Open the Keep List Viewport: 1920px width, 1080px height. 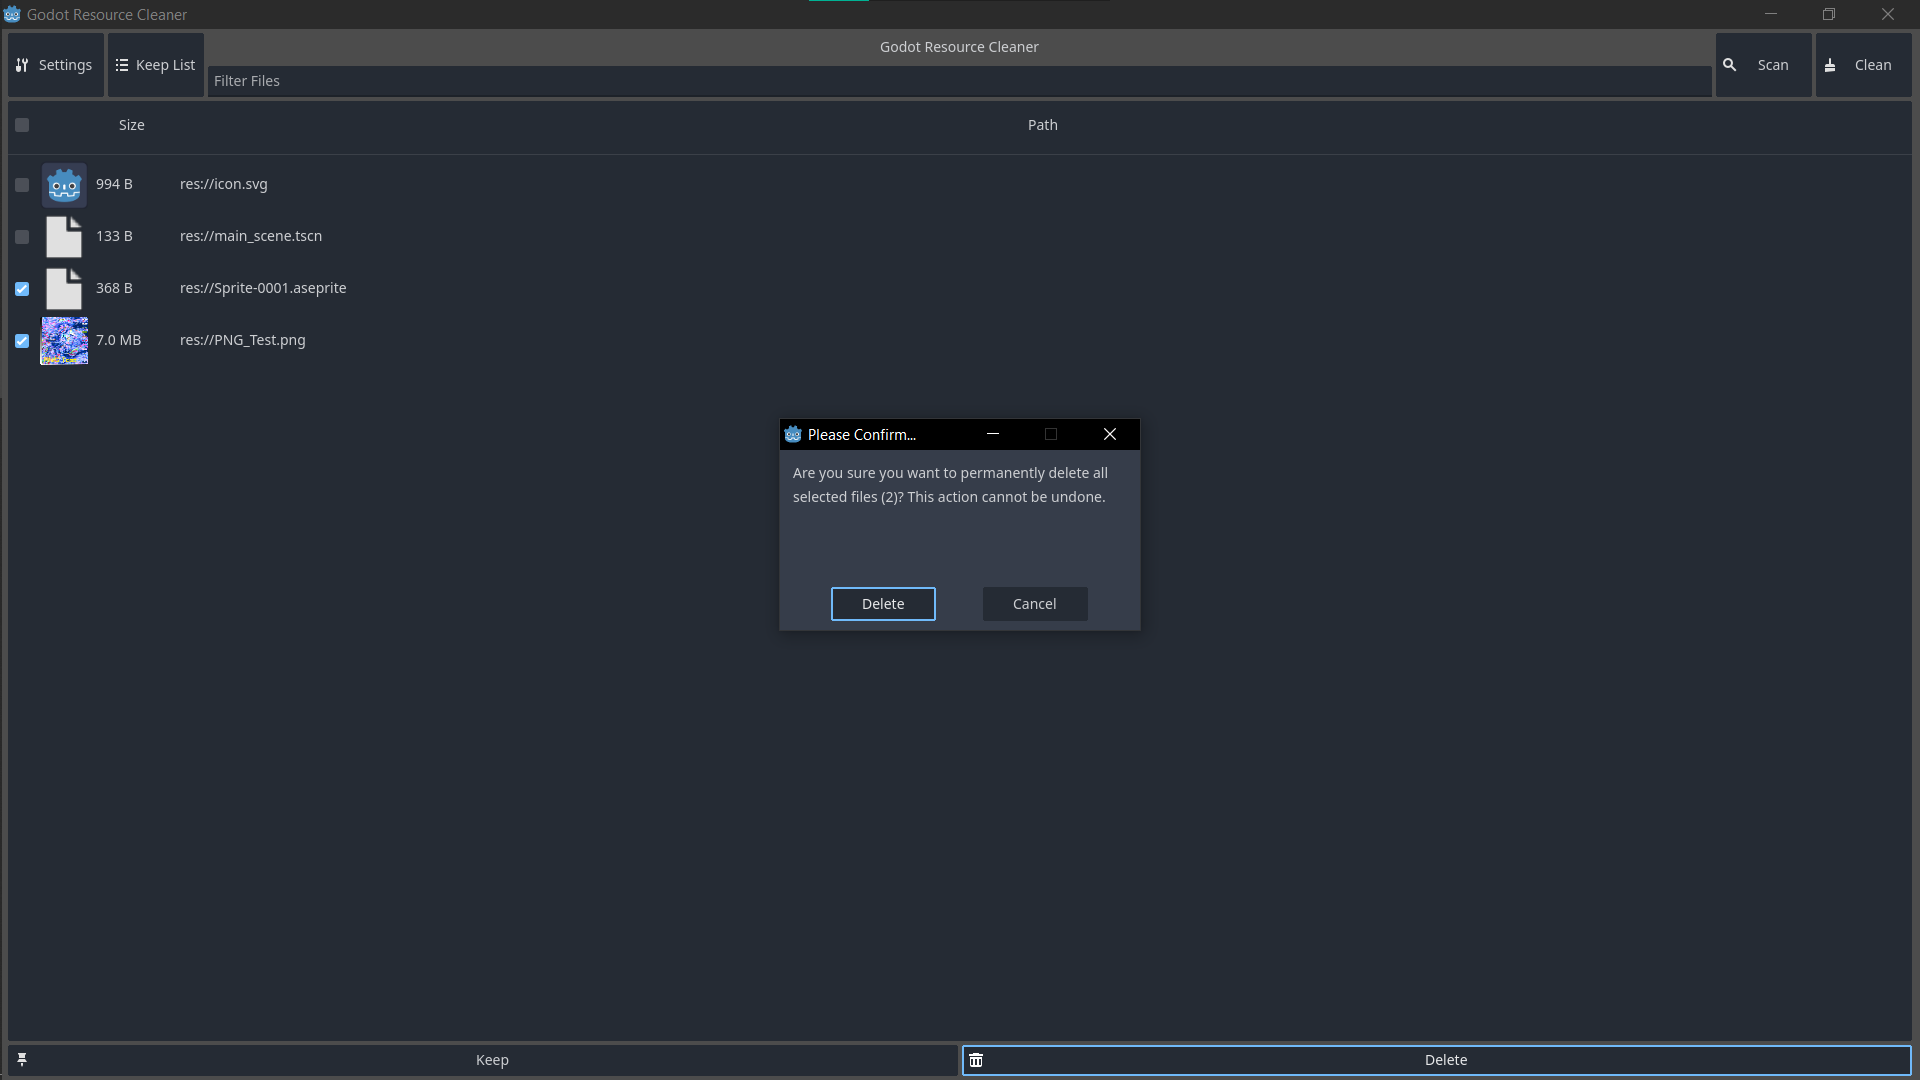tap(156, 65)
